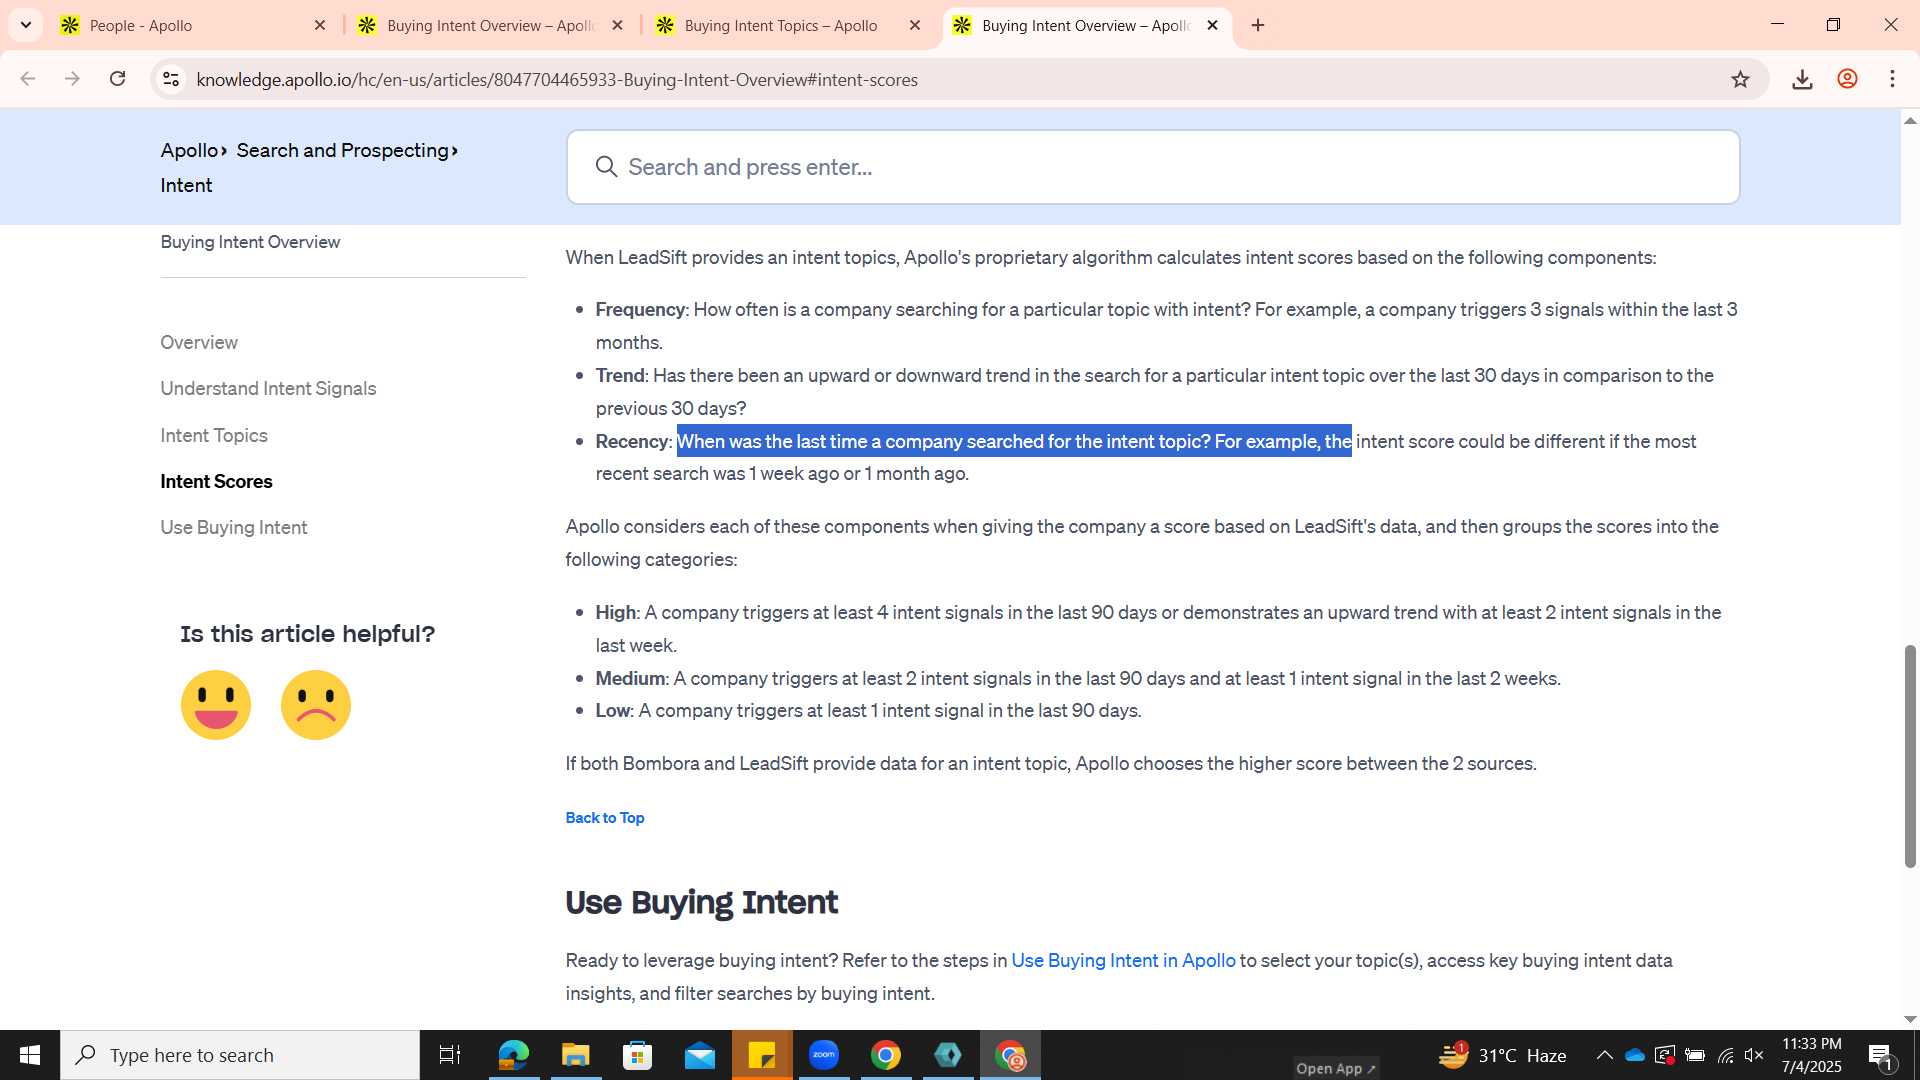
Task: Click the sad face not-helpful icon
Action: click(316, 705)
